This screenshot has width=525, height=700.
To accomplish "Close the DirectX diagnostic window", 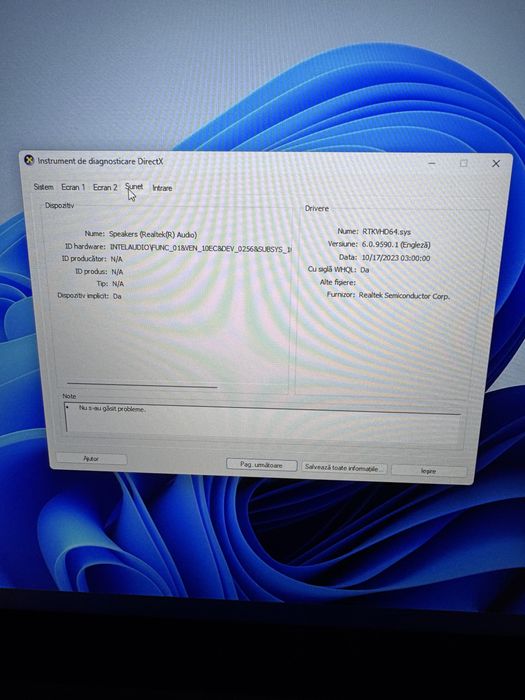I will click(x=496, y=164).
